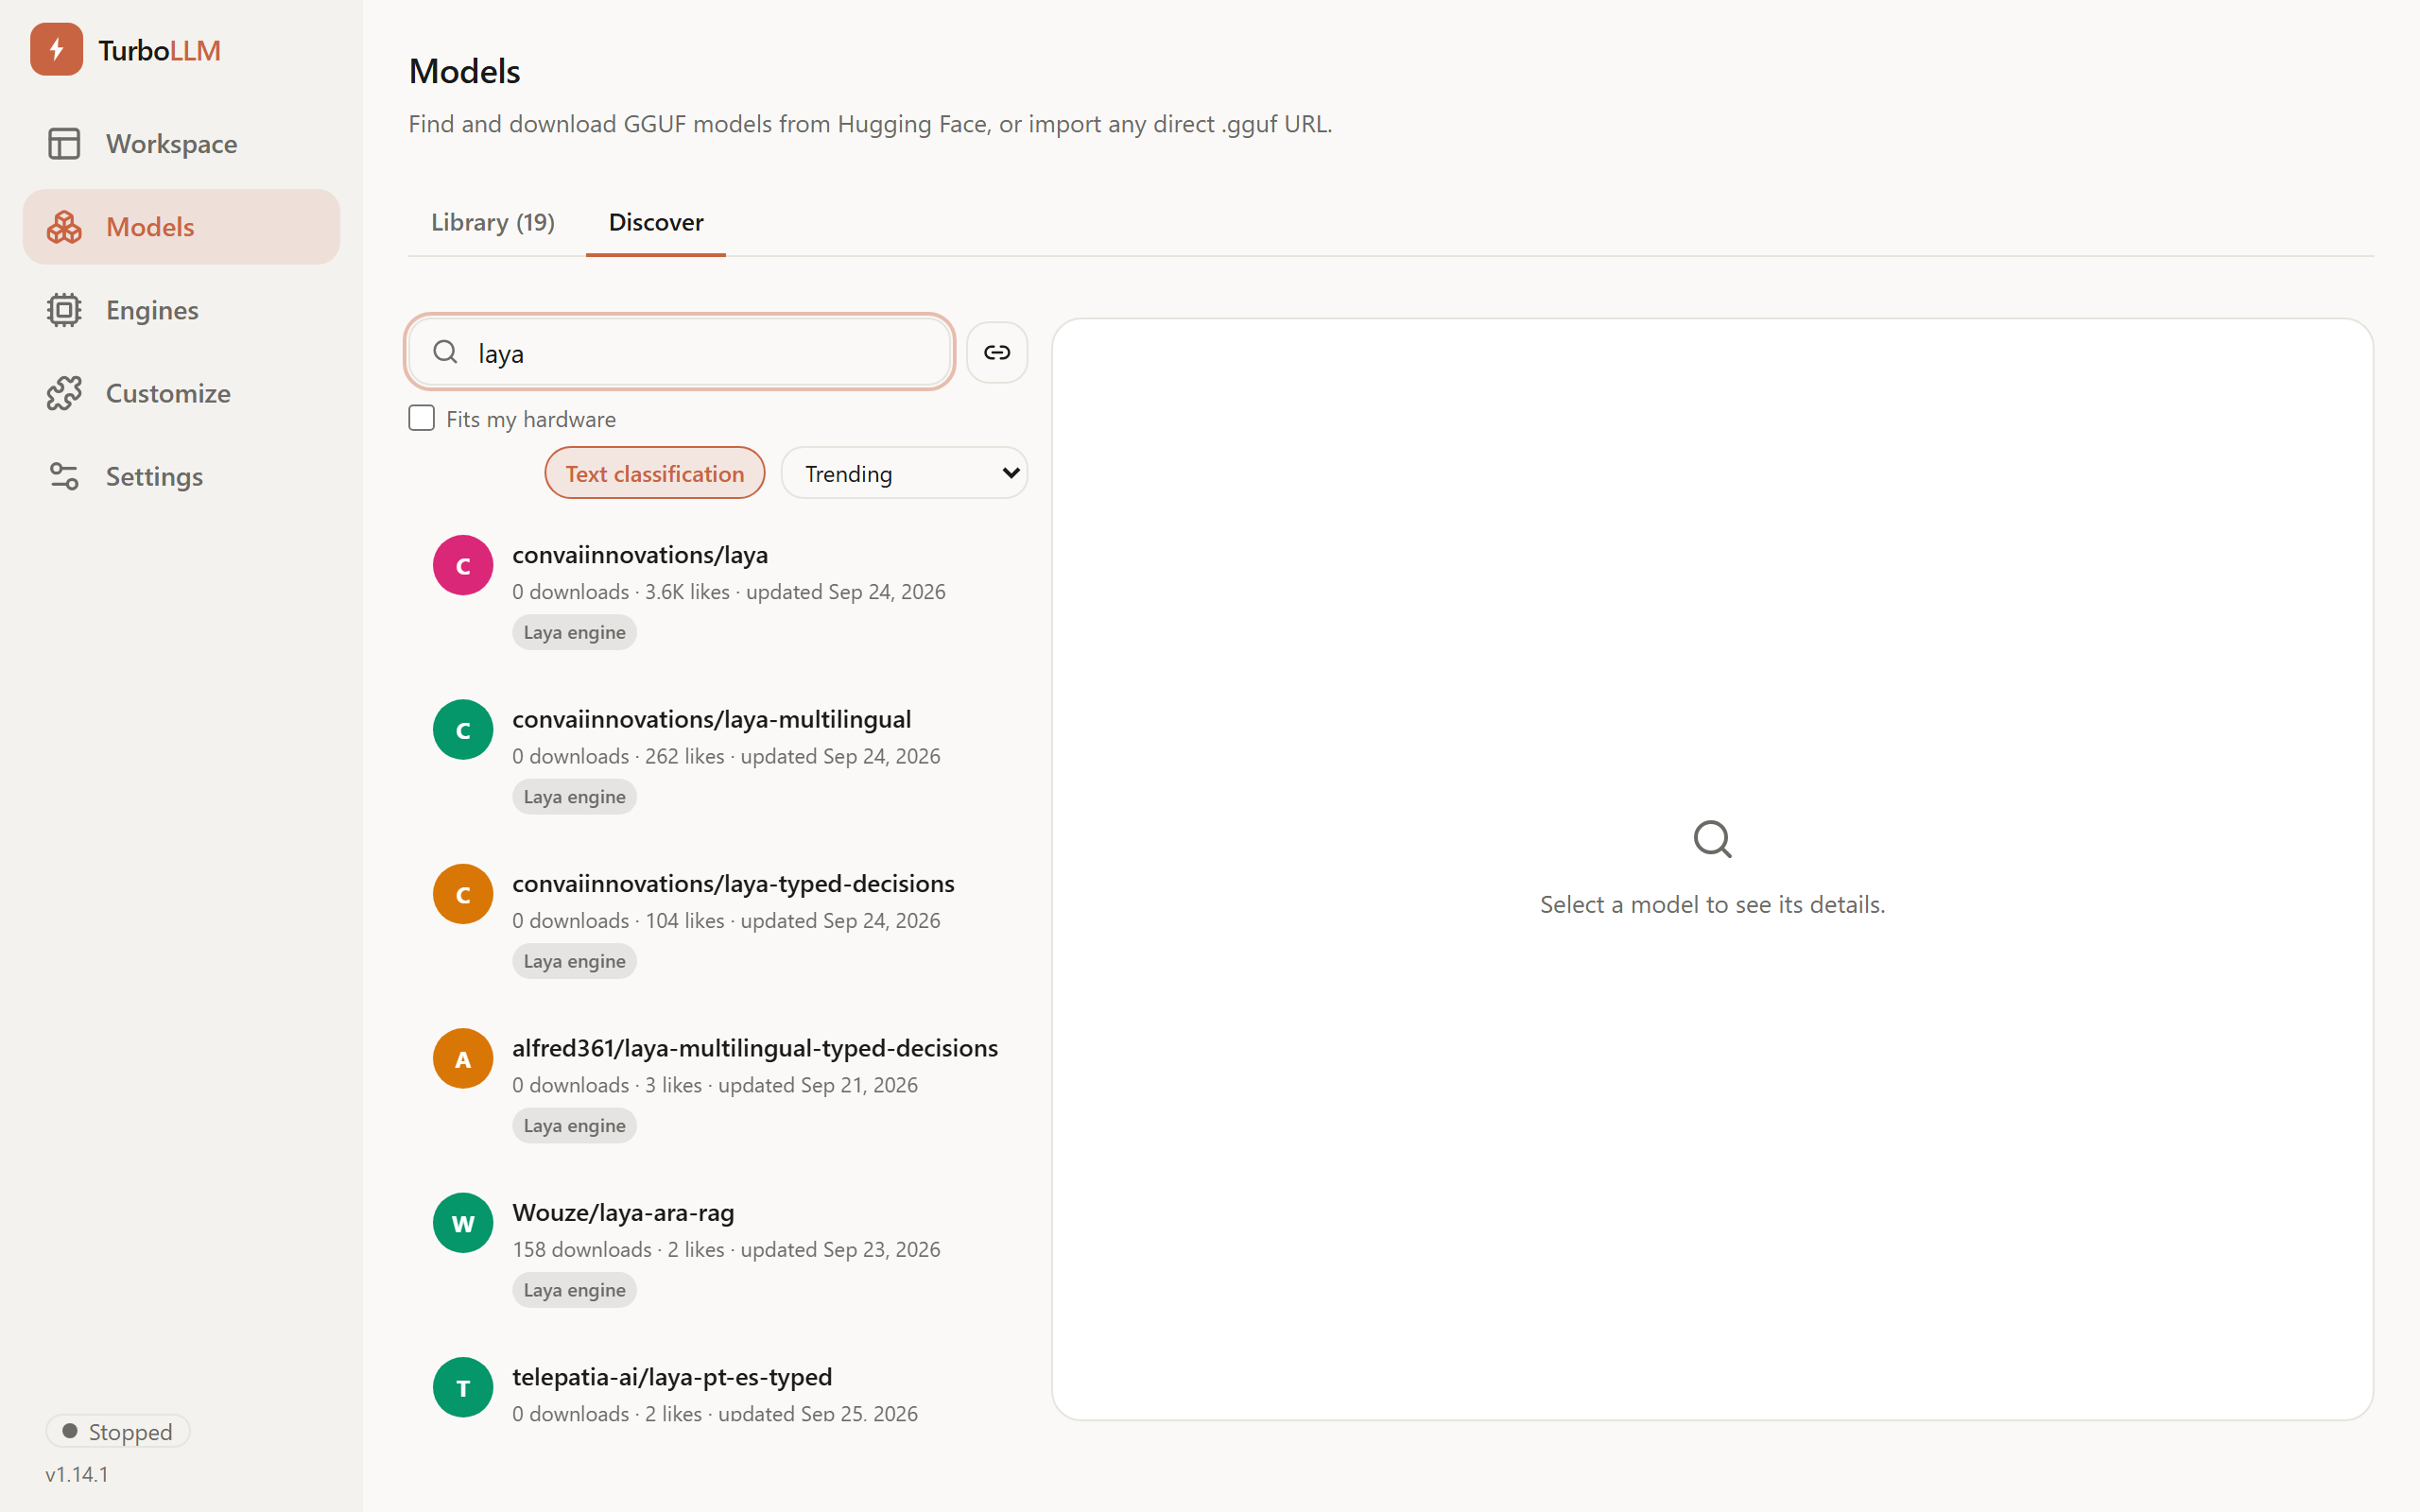The image size is (2420, 1512).
Task: Open the Settings sliders icon
Action: 64,476
